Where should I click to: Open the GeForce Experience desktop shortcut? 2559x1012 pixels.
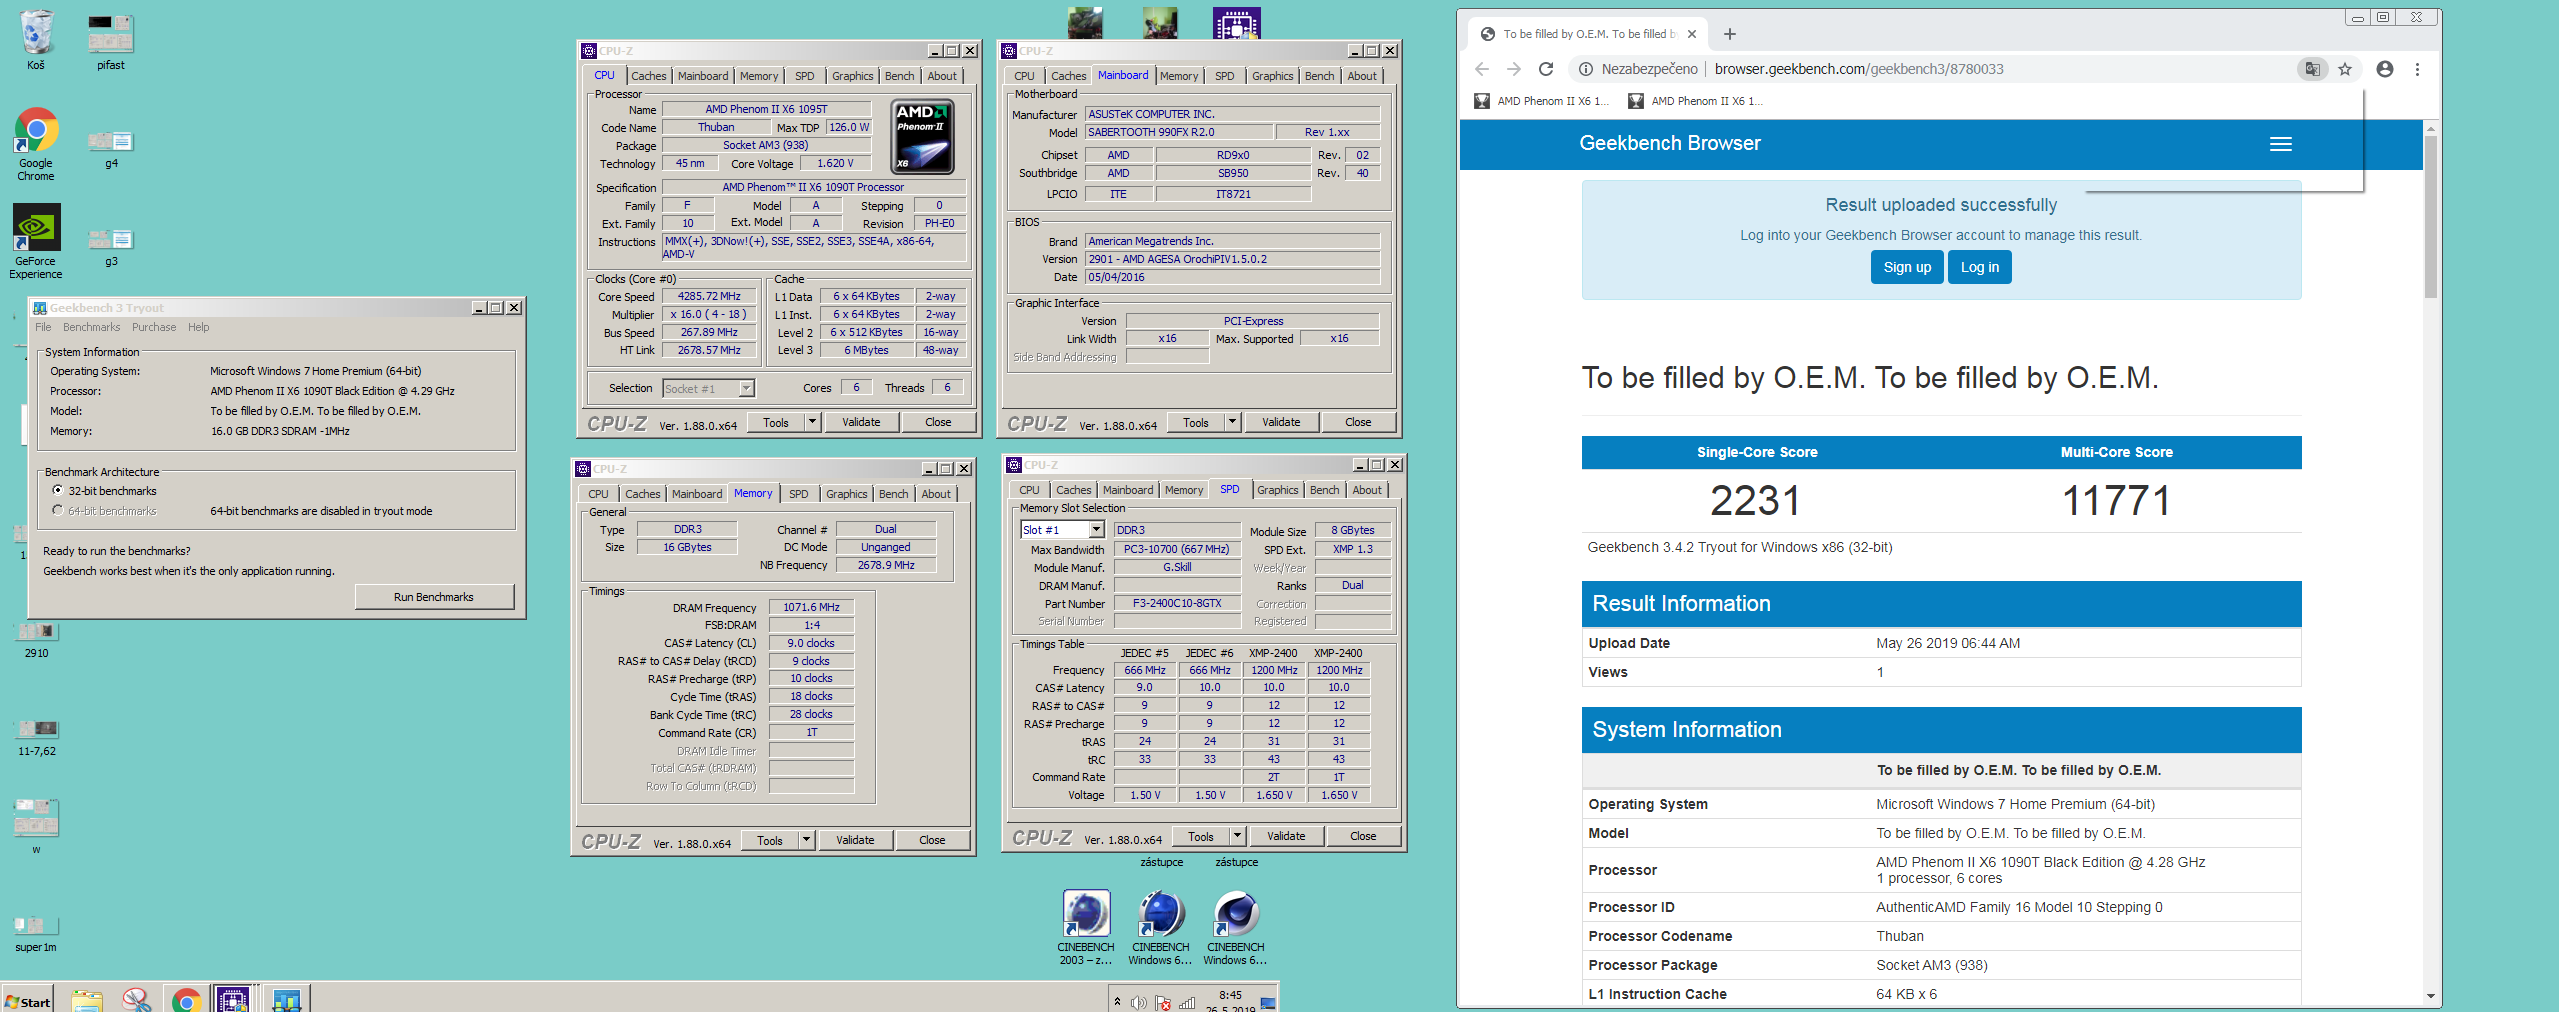(x=36, y=242)
